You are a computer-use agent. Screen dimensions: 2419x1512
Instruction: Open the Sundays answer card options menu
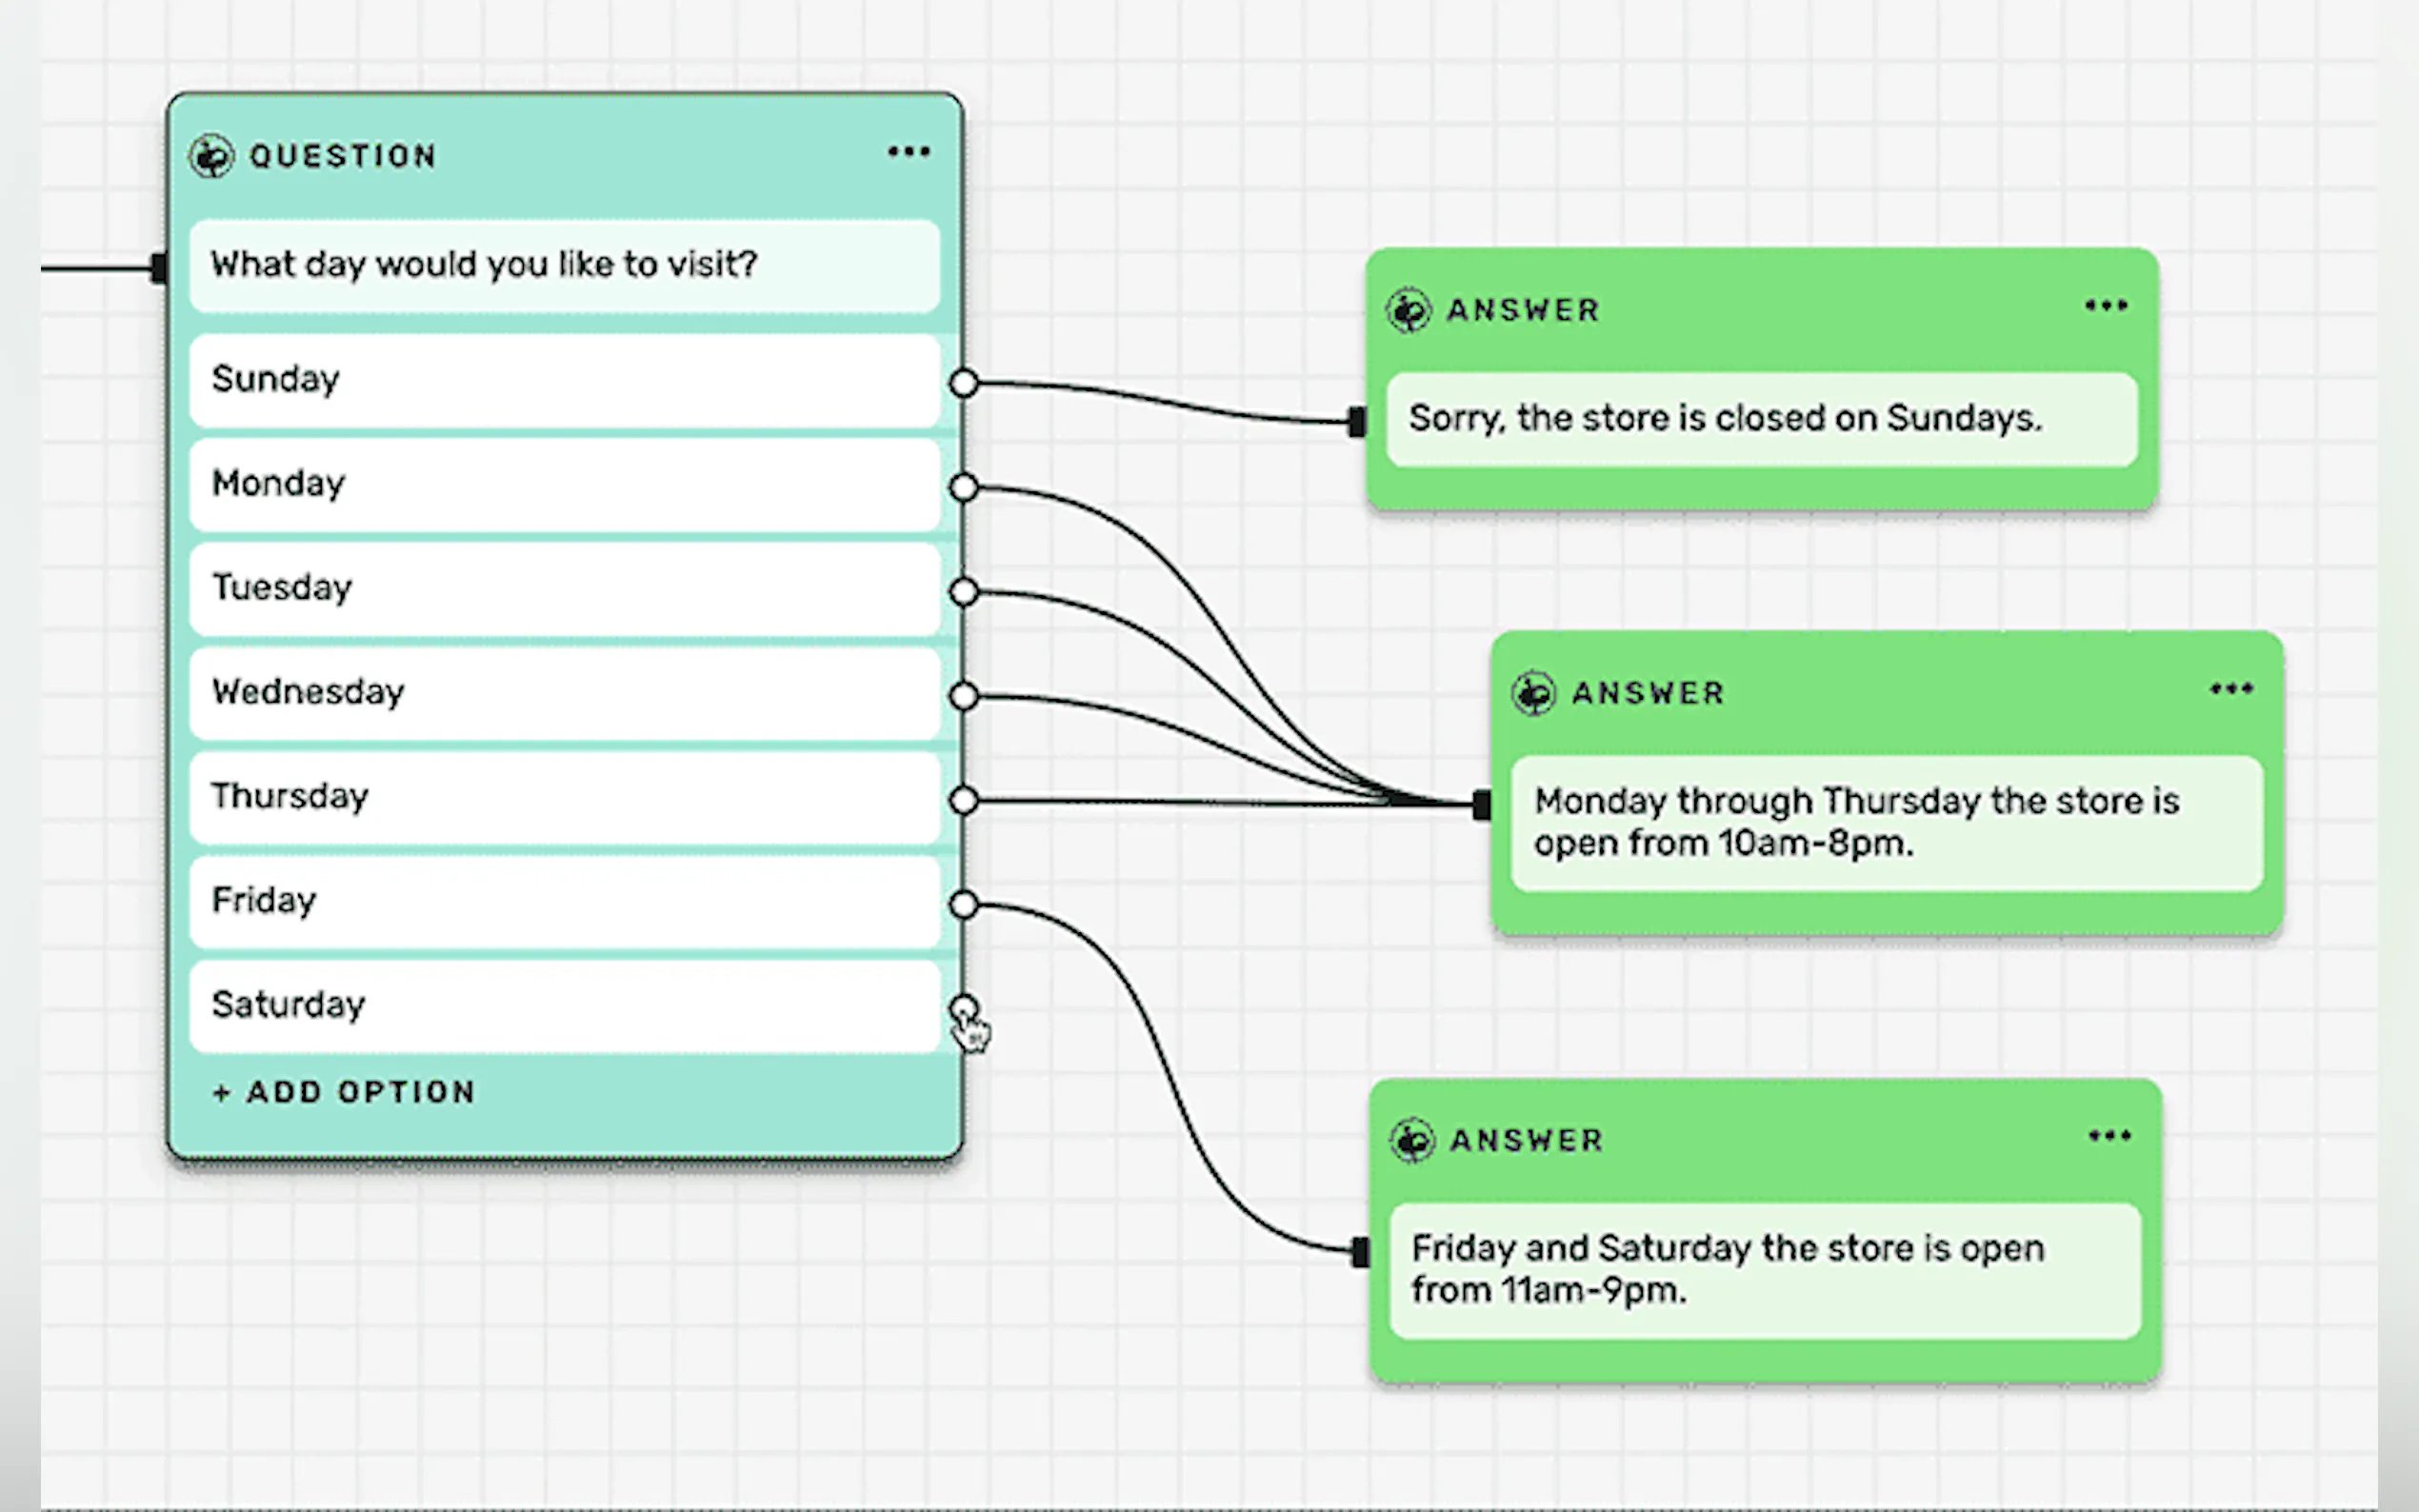click(2105, 306)
